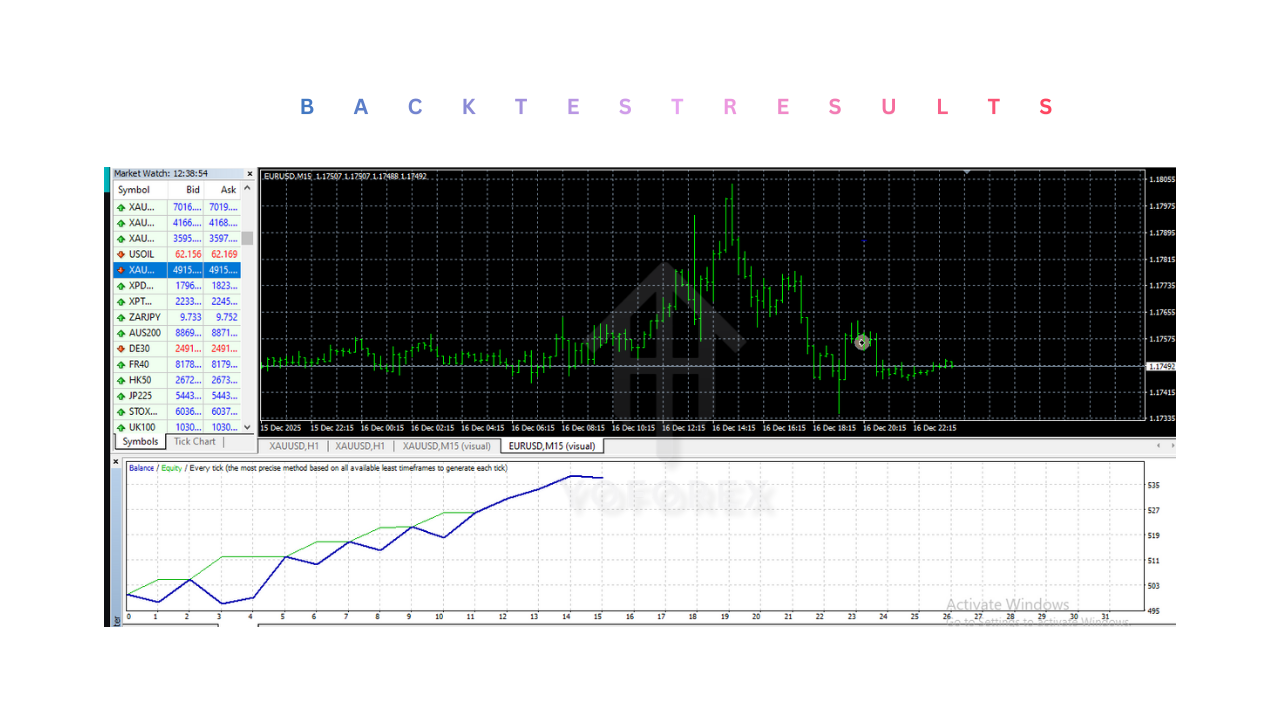Click the Bid column header
Image resolution: width=1280 pixels, height=720 pixels.
[x=192, y=190]
